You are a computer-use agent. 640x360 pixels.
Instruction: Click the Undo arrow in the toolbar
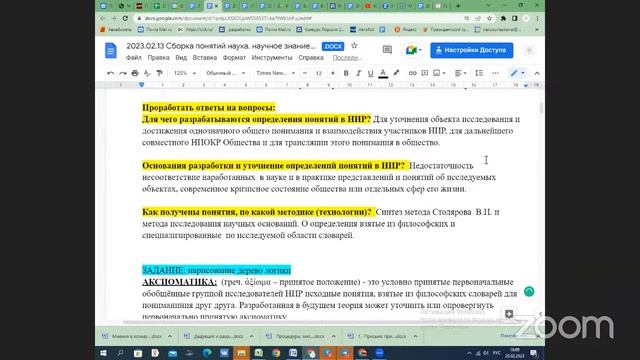[110, 73]
